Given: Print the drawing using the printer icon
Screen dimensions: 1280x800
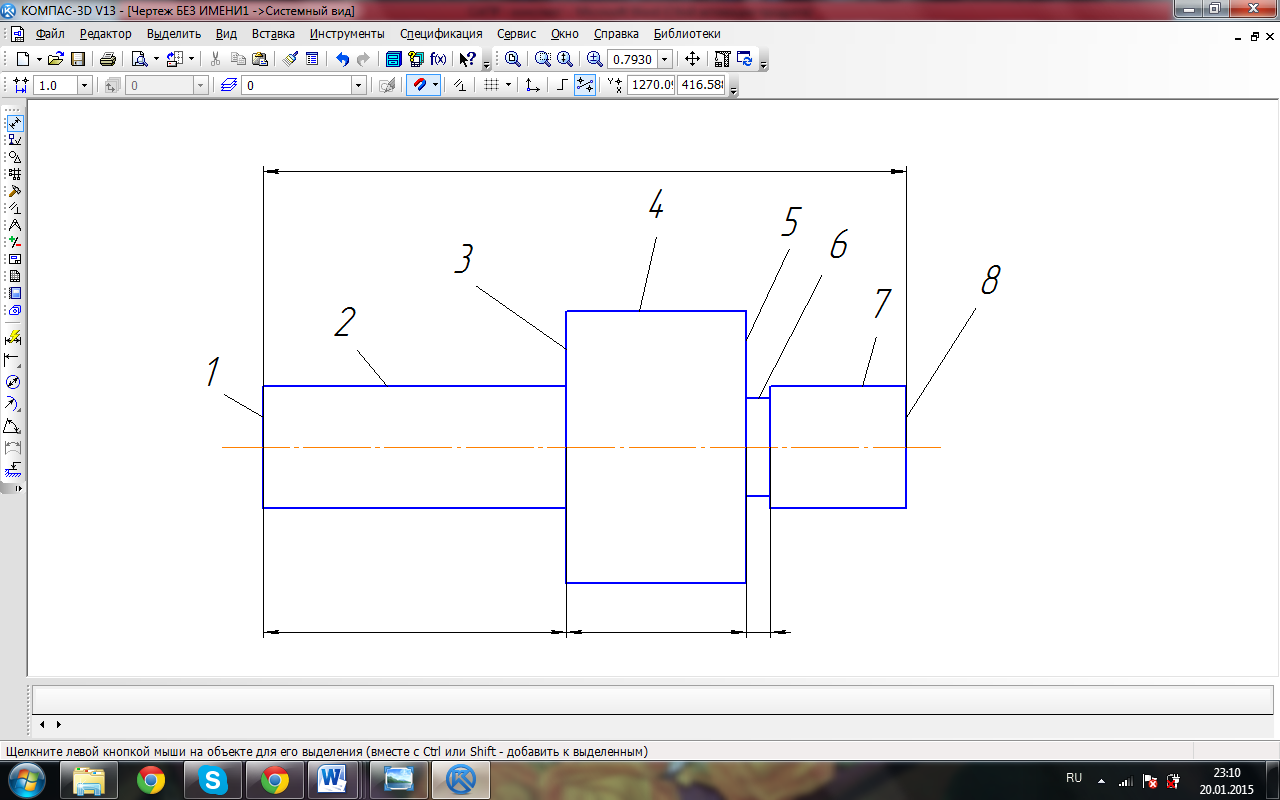Looking at the screenshot, I should coord(108,59).
